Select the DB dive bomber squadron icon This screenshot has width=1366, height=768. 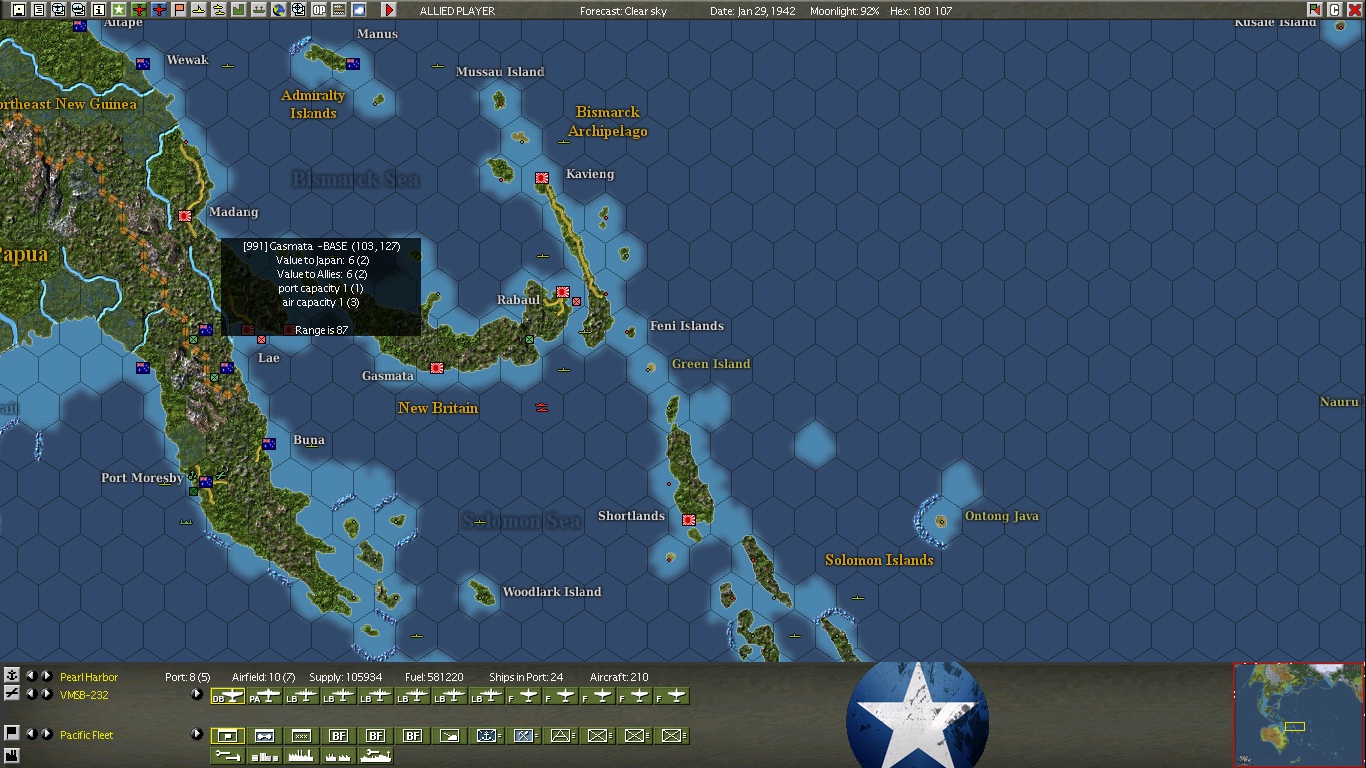coord(228,696)
